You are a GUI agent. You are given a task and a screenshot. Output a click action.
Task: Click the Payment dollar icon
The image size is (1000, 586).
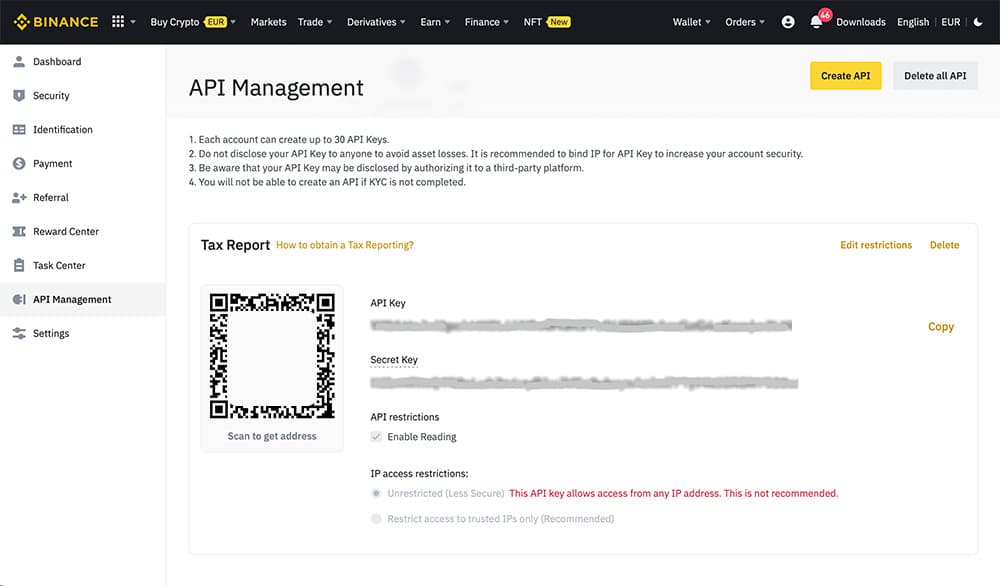[19, 163]
